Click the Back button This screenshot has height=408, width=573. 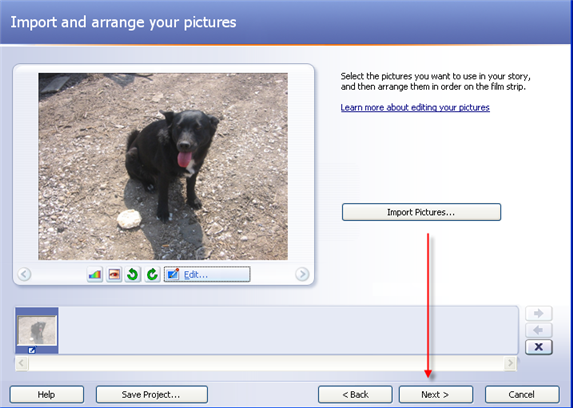[x=355, y=394]
